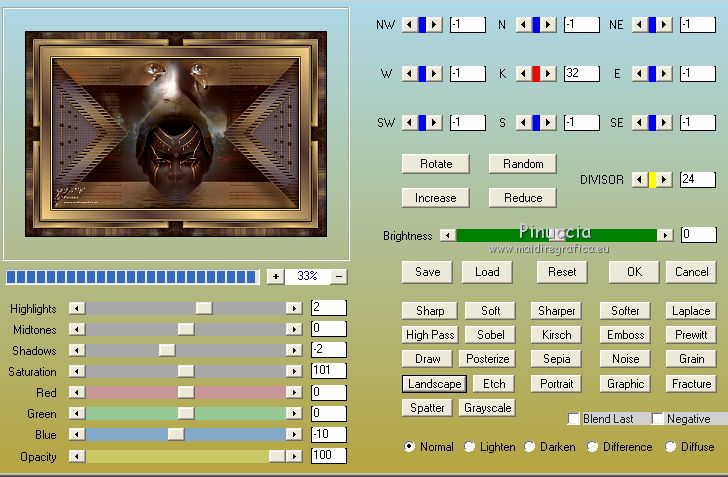
Task: Click the Blue value input field
Action: 328,435
